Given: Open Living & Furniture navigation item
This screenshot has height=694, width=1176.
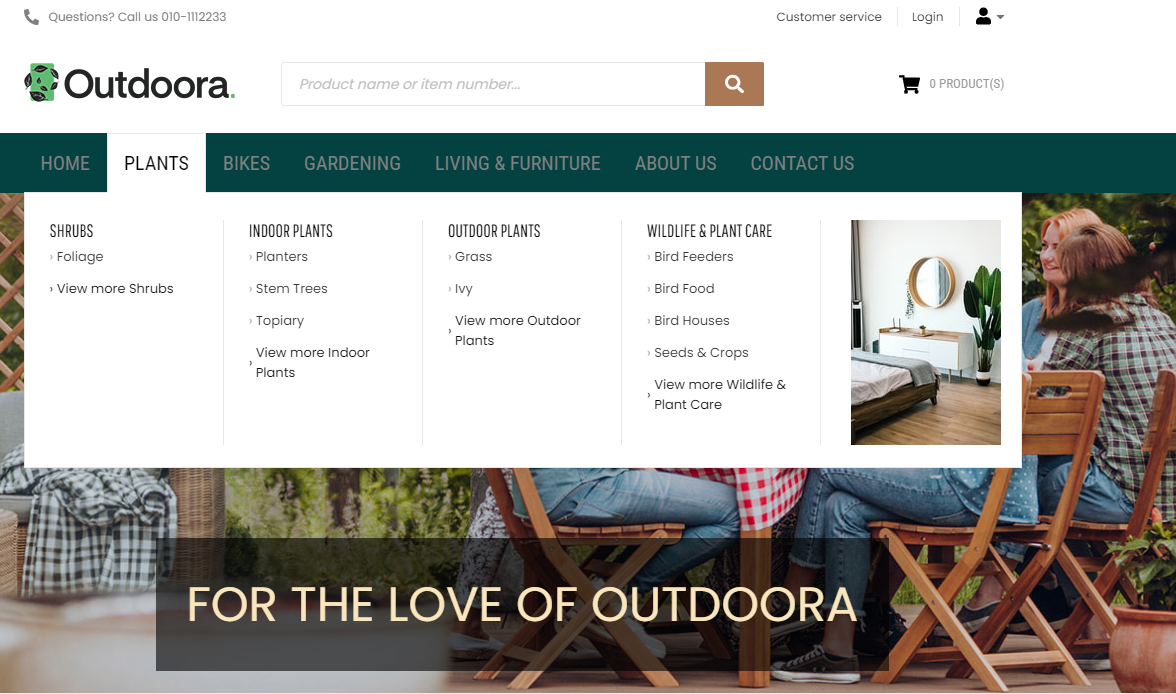Looking at the screenshot, I should tap(518, 163).
